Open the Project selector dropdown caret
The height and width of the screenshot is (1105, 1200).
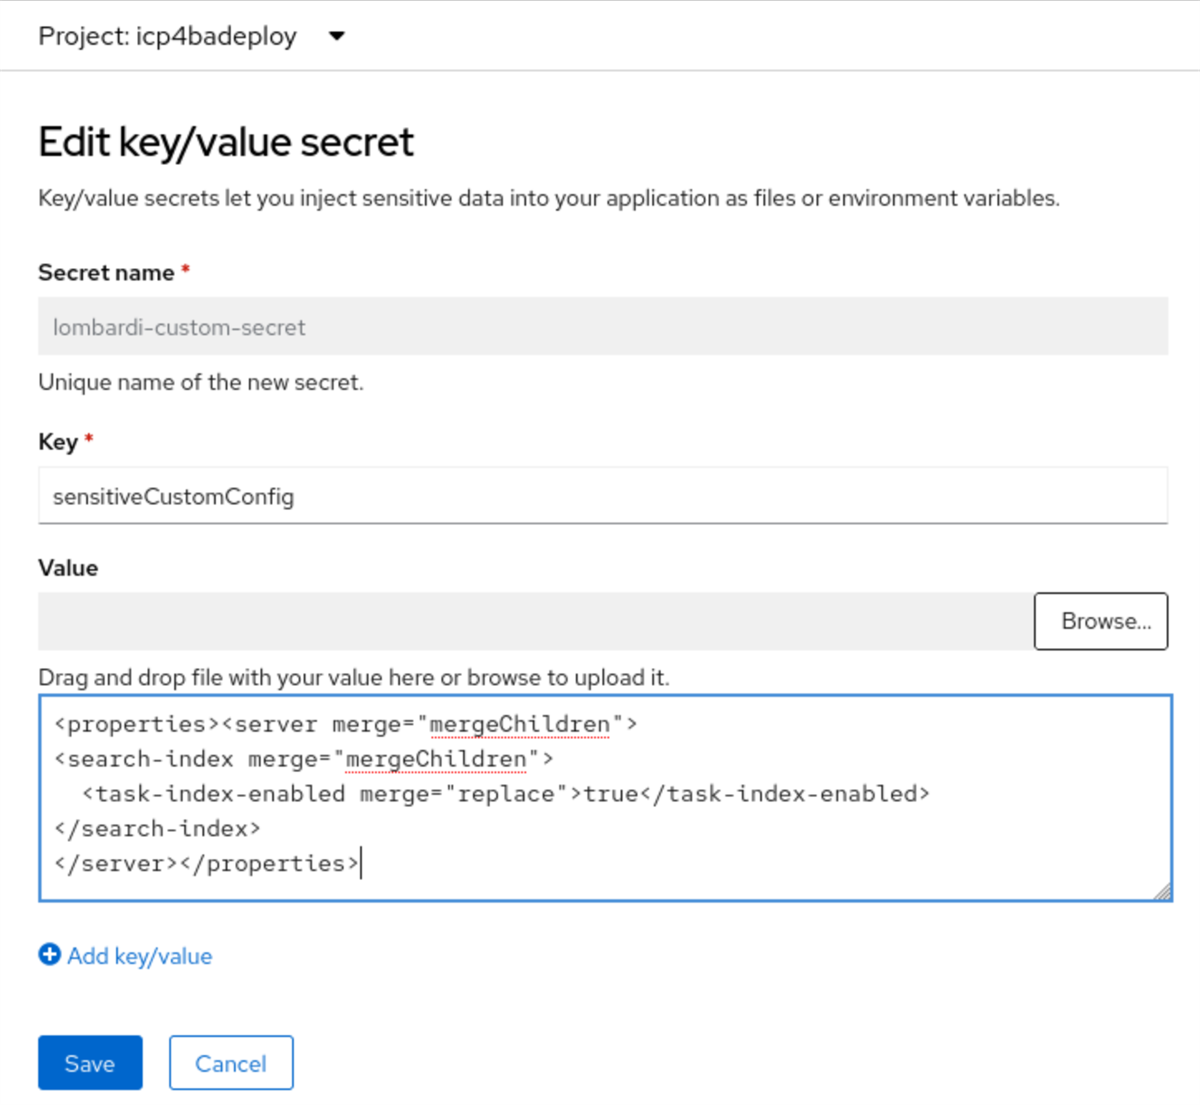[337, 36]
